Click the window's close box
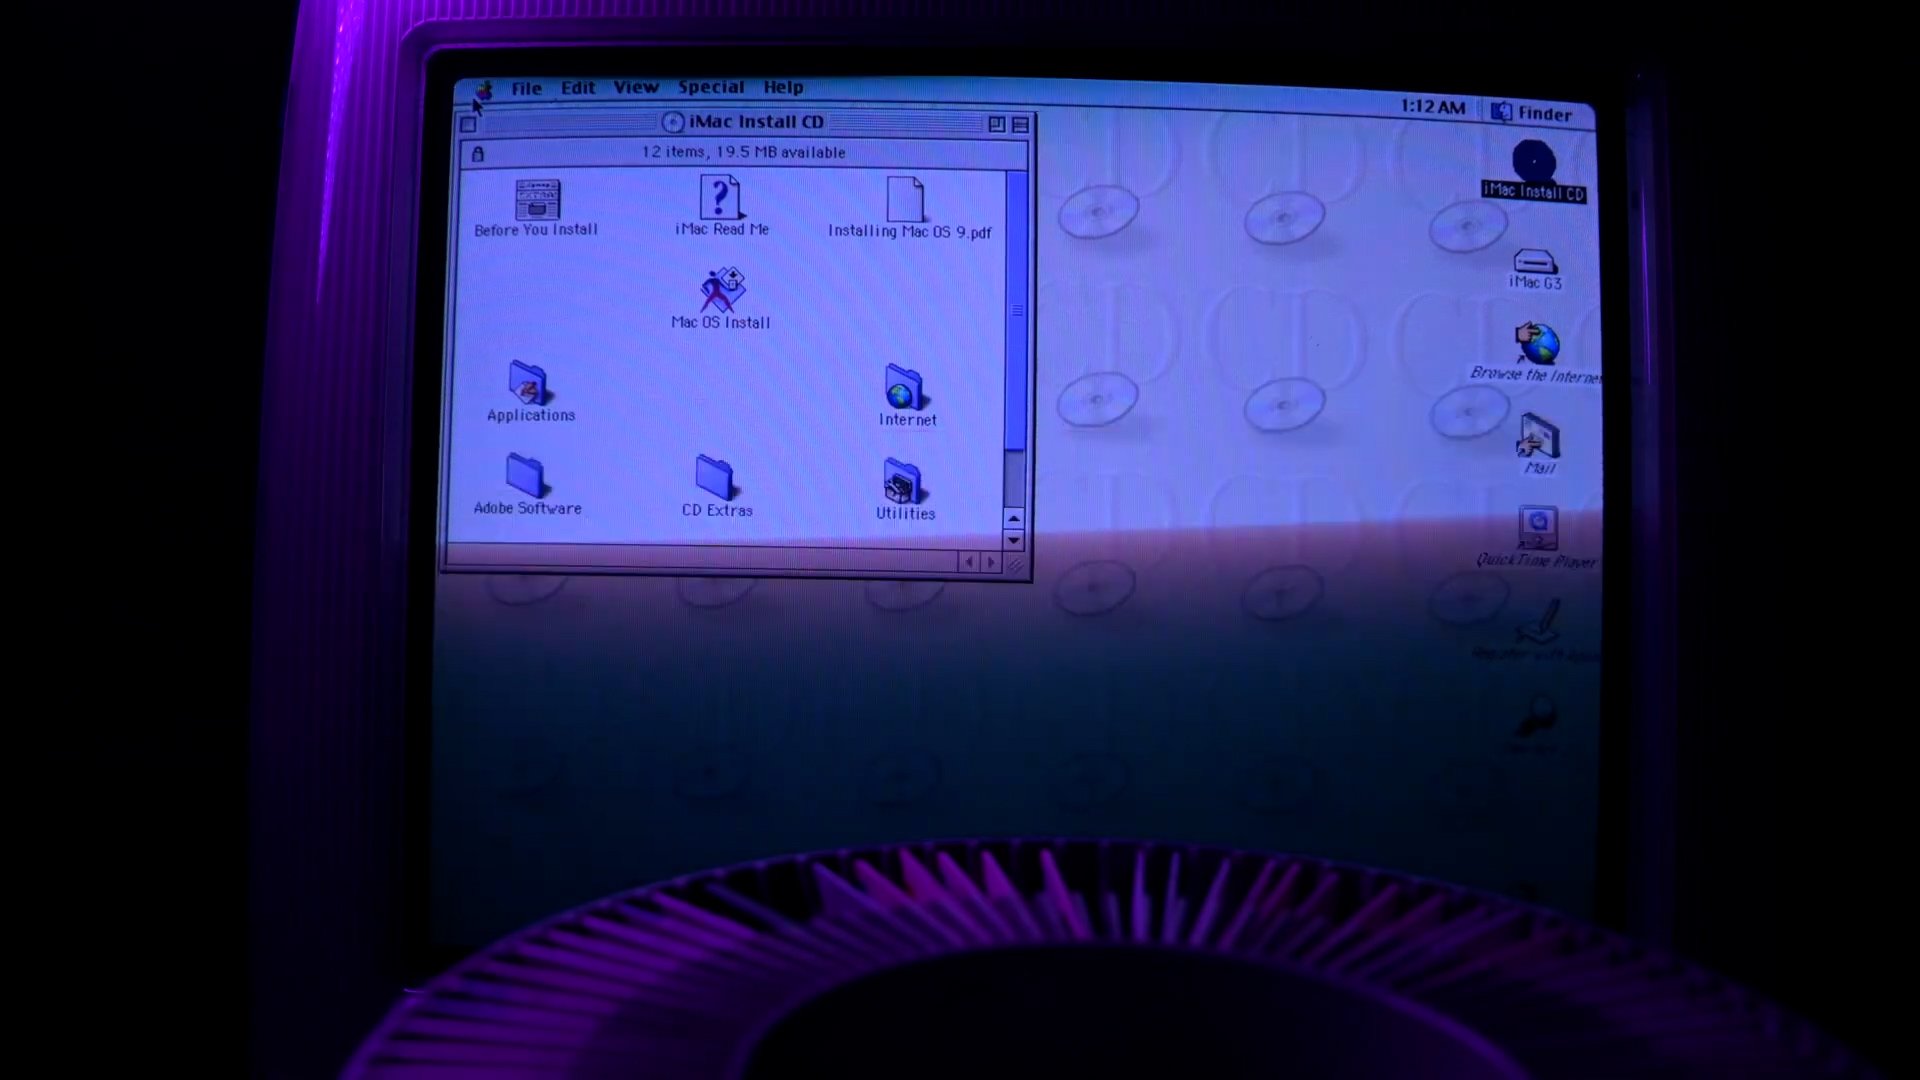Screen dimensions: 1920x1080 468,125
